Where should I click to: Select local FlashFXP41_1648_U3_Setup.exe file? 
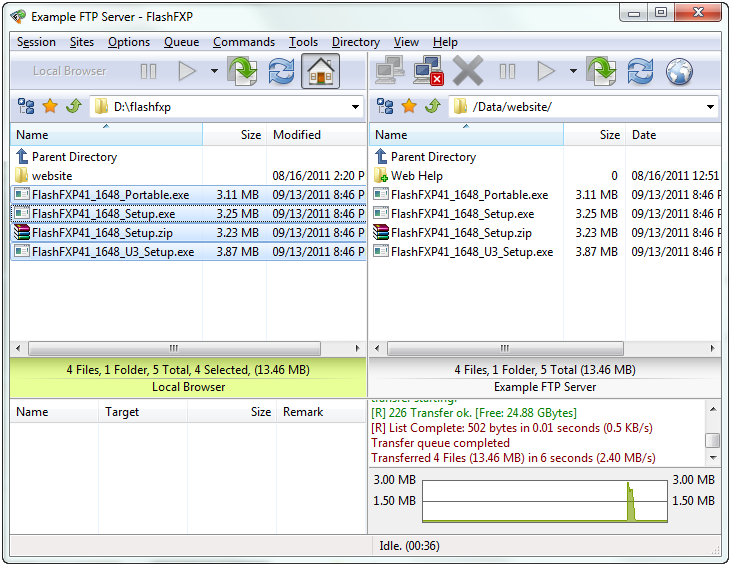(189, 252)
